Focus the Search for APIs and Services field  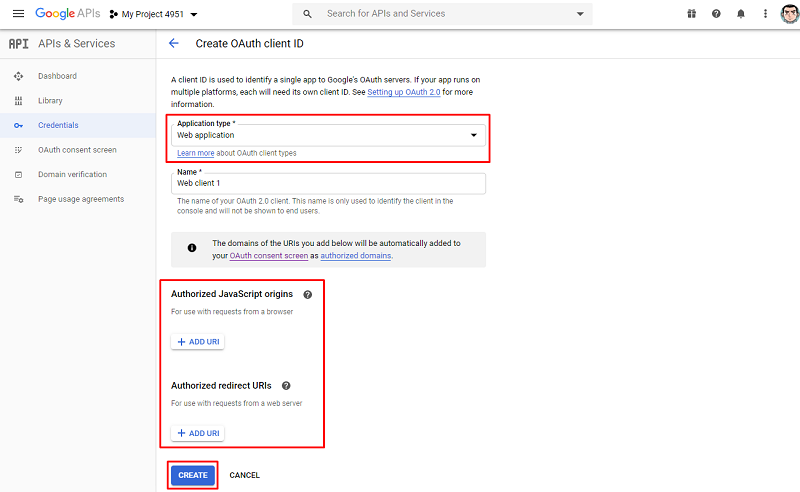coord(444,14)
